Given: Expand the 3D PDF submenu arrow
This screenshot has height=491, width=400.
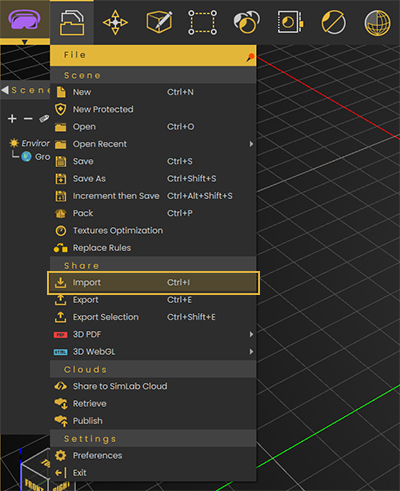Looking at the screenshot, I should (251, 334).
